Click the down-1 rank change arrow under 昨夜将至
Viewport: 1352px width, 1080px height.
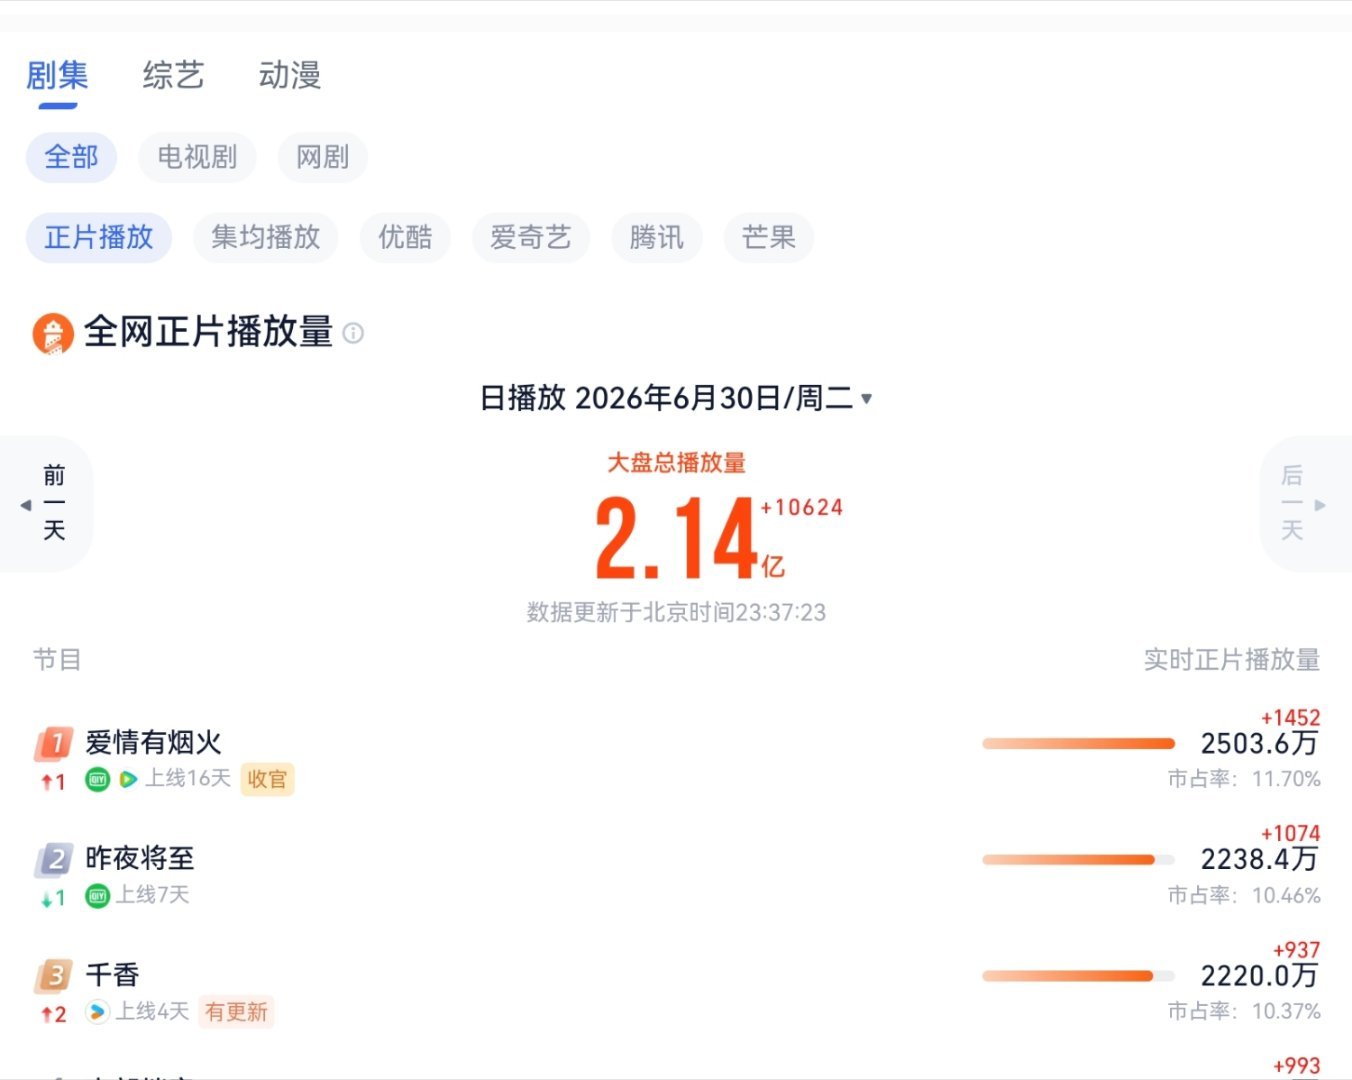click(53, 898)
